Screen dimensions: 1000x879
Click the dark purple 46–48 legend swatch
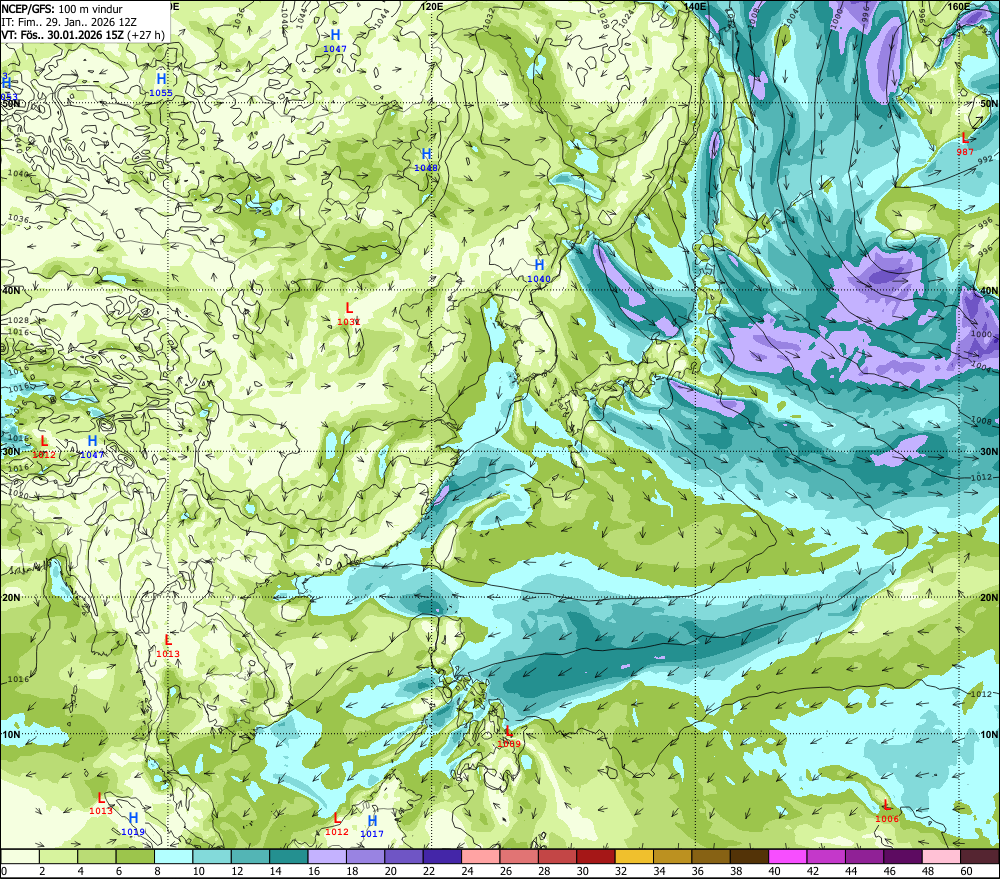[902, 856]
